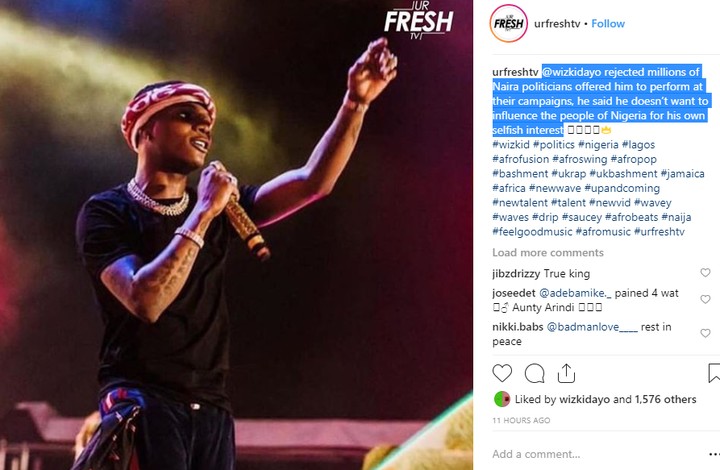View the 1,576 others likes list
Screen dimensions: 720x470
[665, 399]
